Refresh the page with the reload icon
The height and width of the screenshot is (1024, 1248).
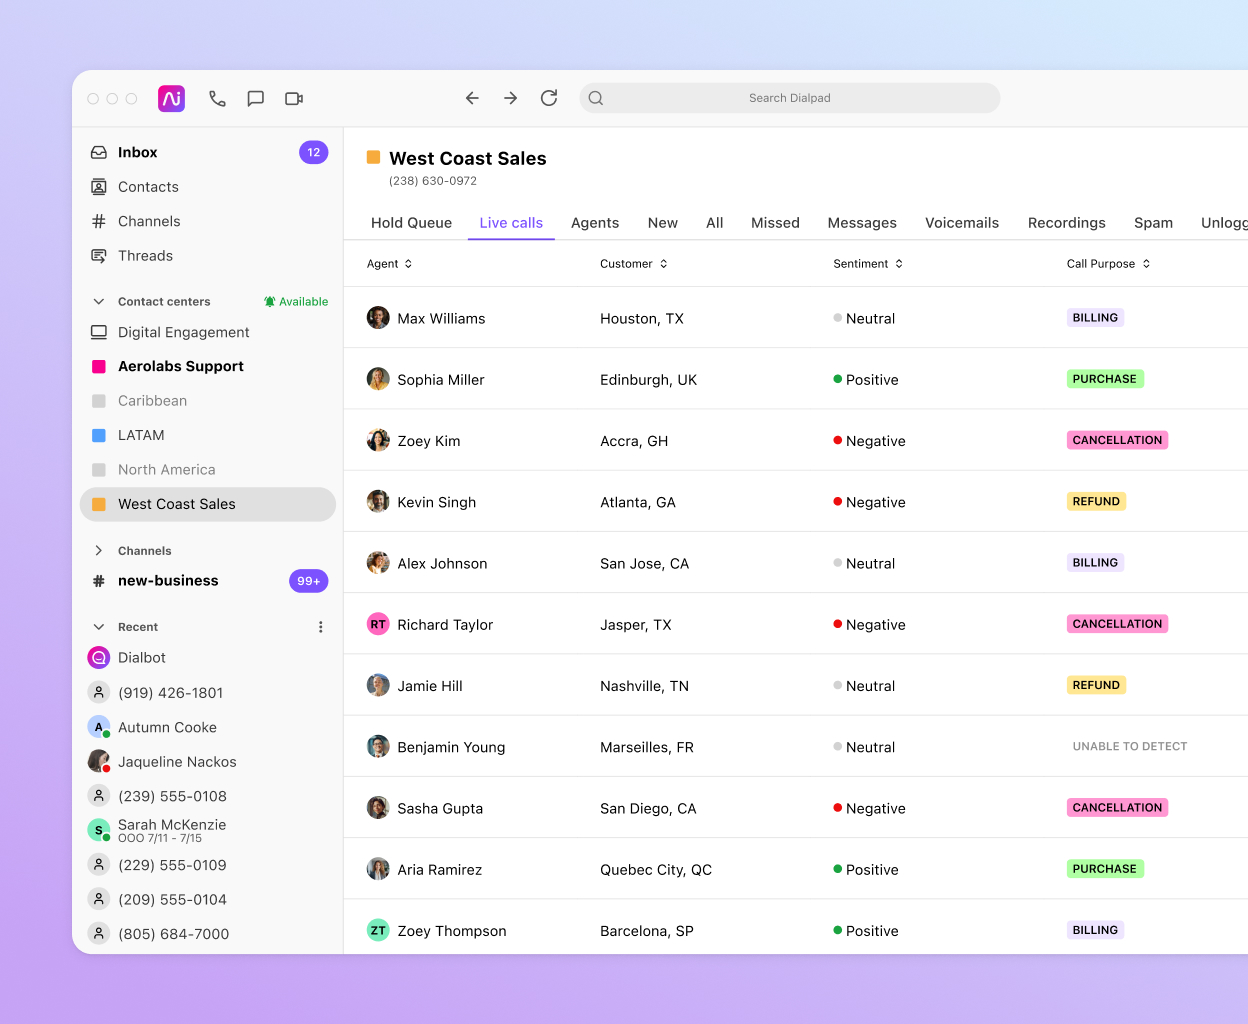pyautogui.click(x=548, y=98)
